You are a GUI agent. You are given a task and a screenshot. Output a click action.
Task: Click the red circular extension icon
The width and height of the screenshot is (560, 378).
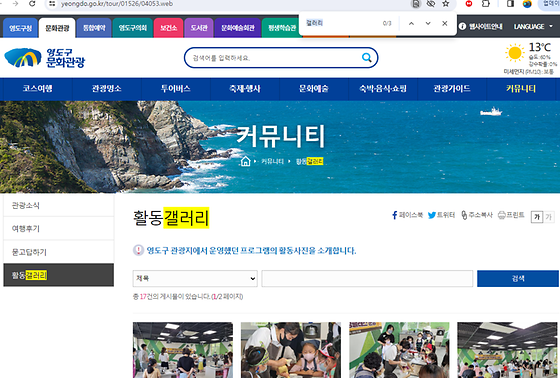click(469, 4)
